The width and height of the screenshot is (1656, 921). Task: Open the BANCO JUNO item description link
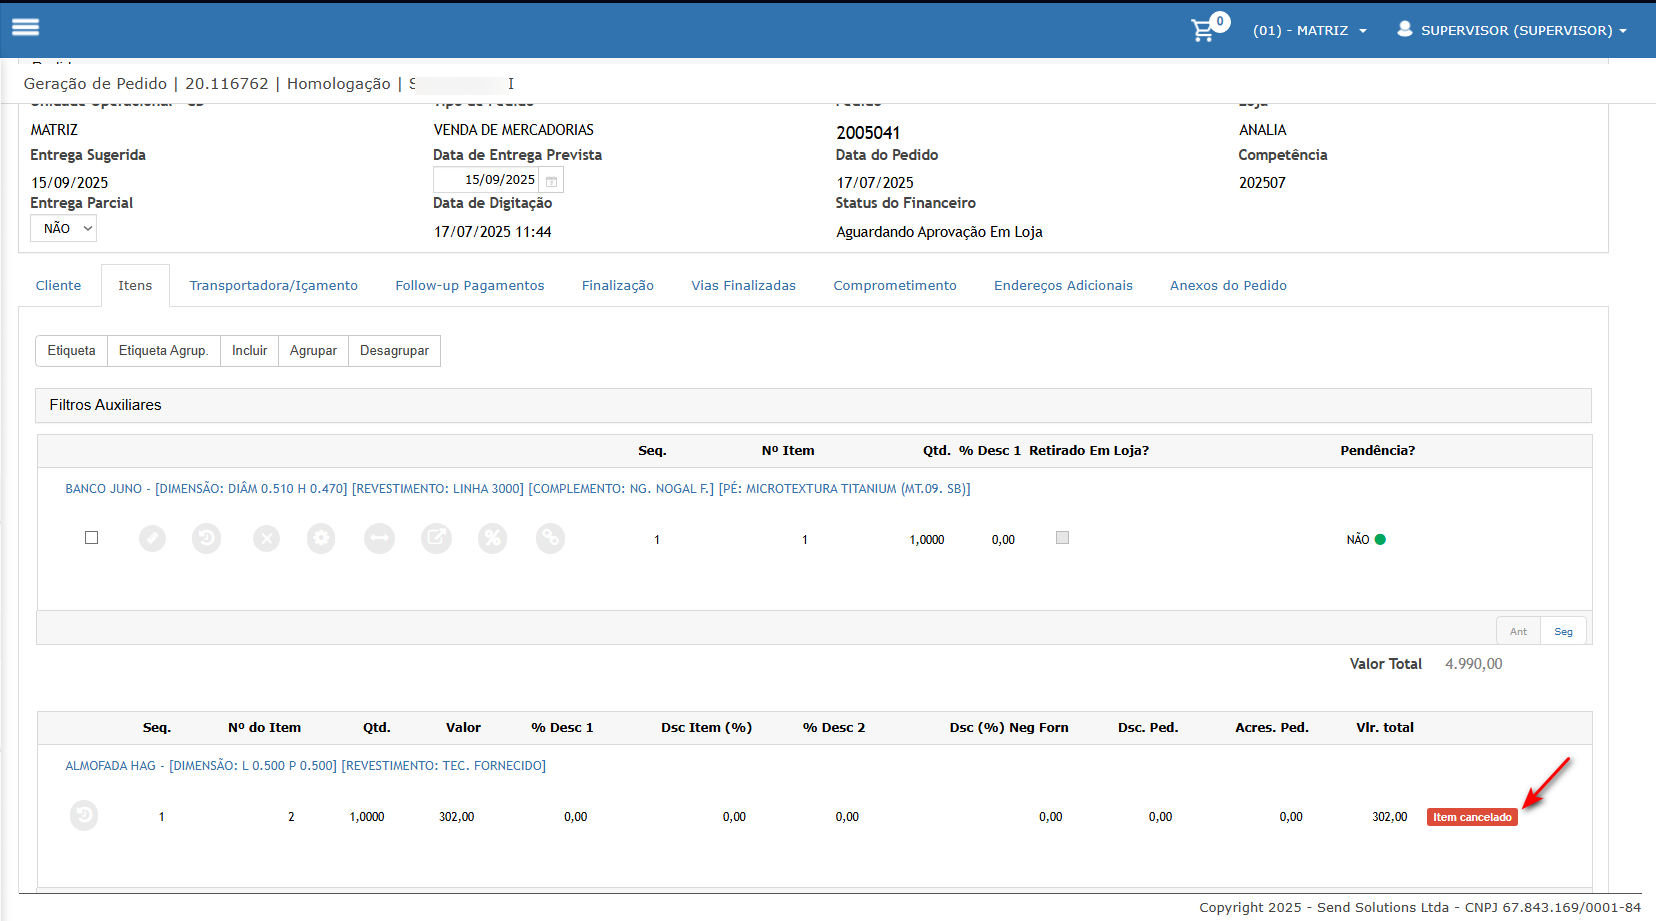[x=518, y=489]
